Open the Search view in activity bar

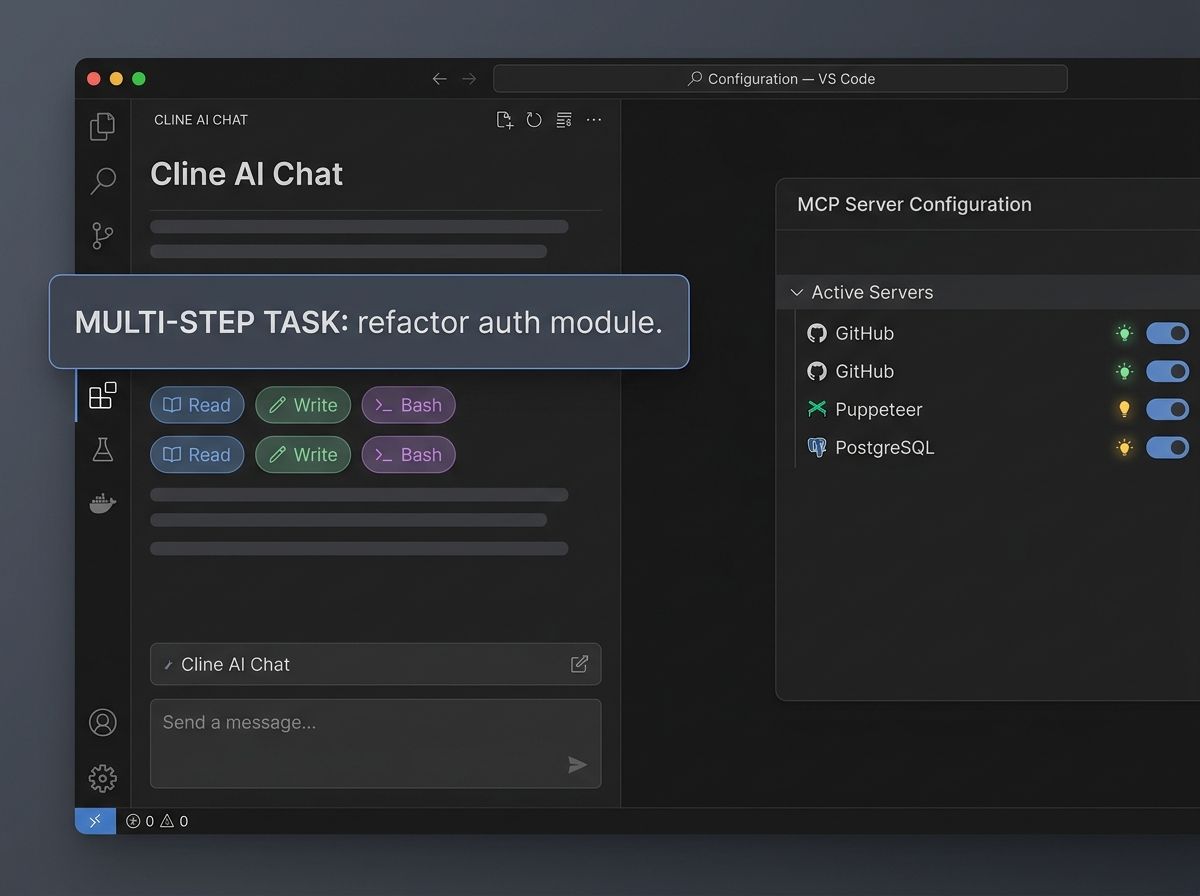(103, 181)
